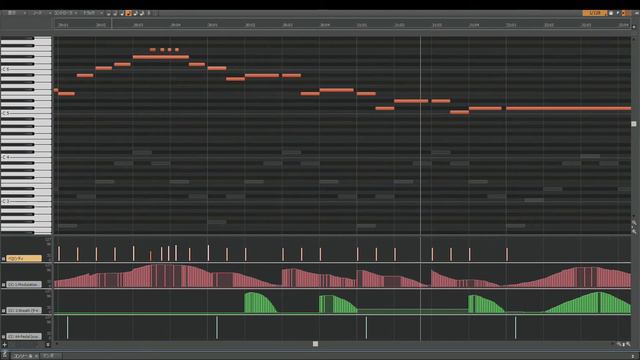
Task: Open the fourth toolbar dropdown menu
Action: pos(93,13)
